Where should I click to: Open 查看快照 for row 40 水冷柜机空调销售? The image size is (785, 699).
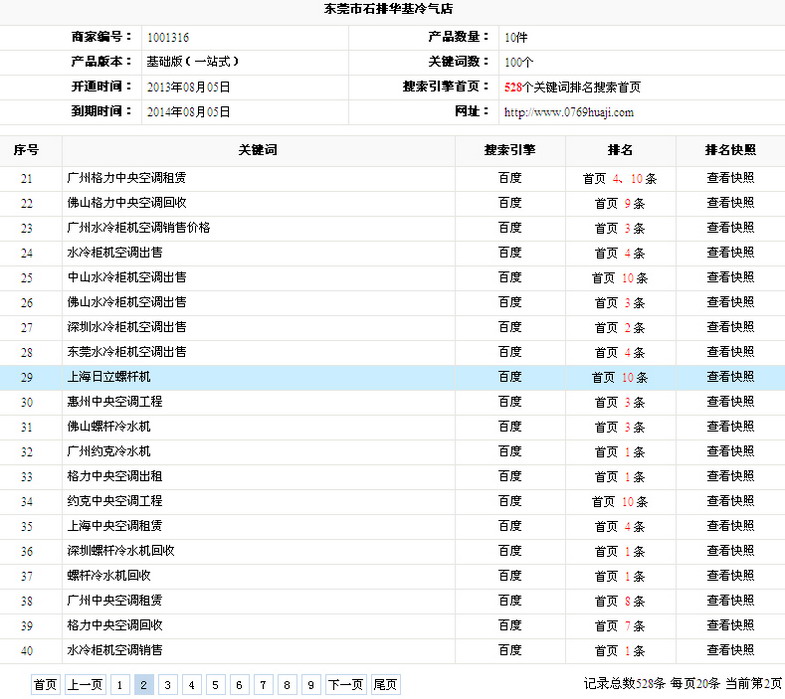(730, 650)
